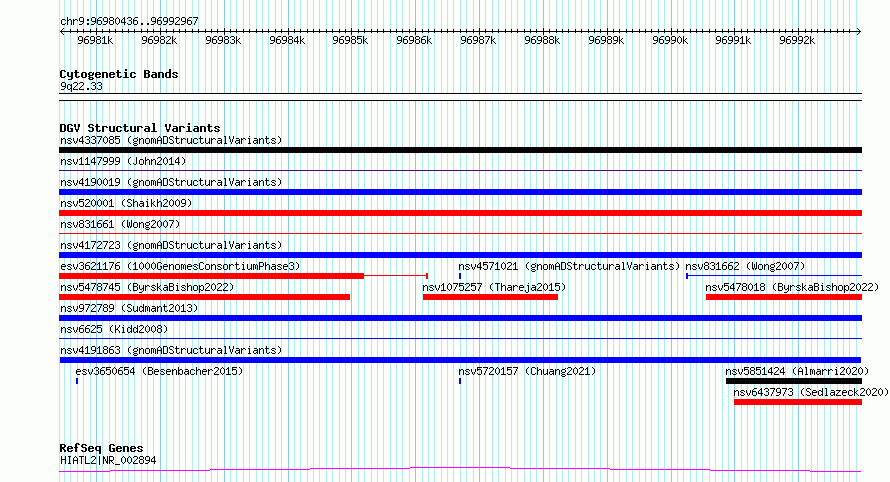Select the blue nsv4191863 variant bar
This screenshot has width=890, height=482.
pos(460,360)
